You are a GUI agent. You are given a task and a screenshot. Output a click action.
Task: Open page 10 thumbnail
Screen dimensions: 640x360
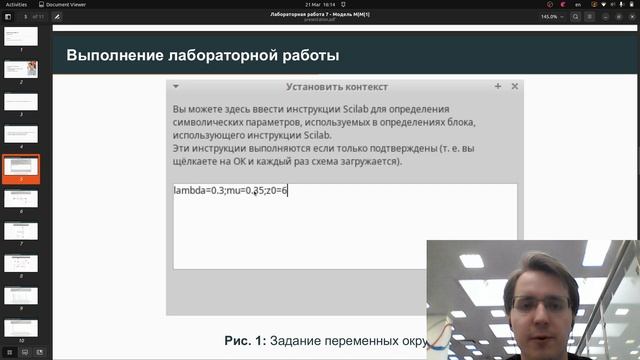[x=21, y=328]
